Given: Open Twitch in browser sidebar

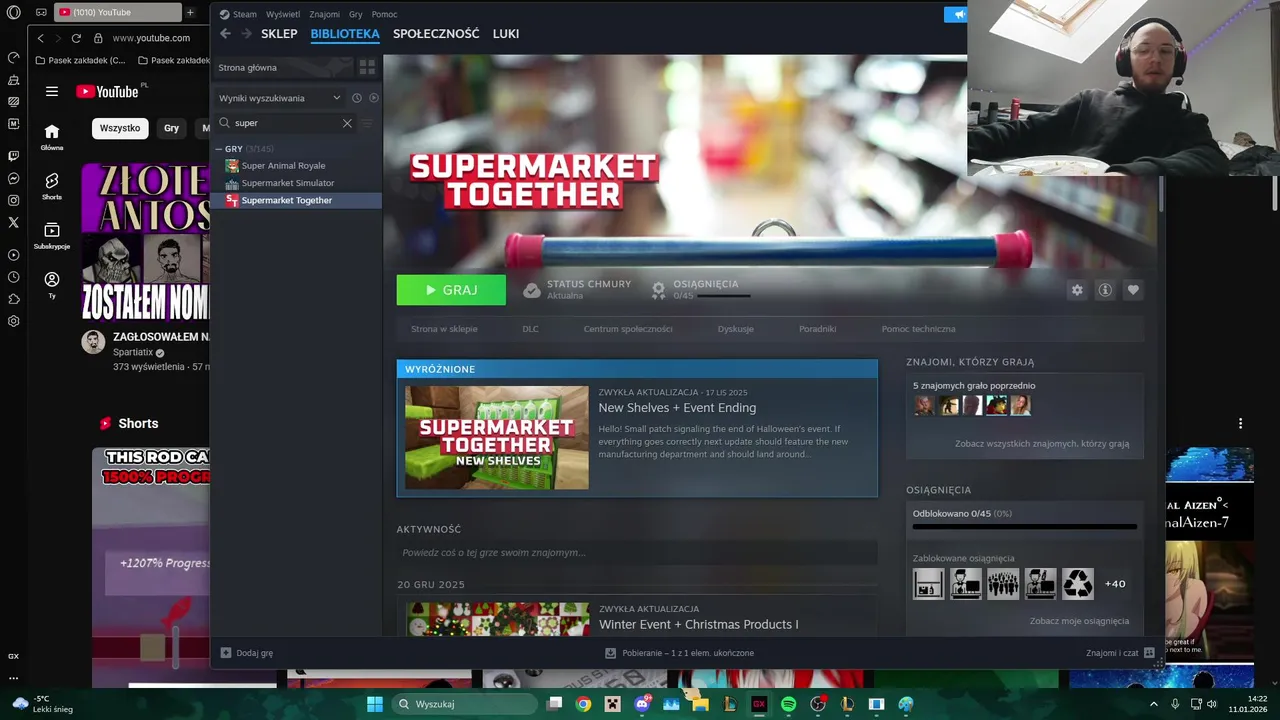Looking at the screenshot, I should click(x=13, y=156).
